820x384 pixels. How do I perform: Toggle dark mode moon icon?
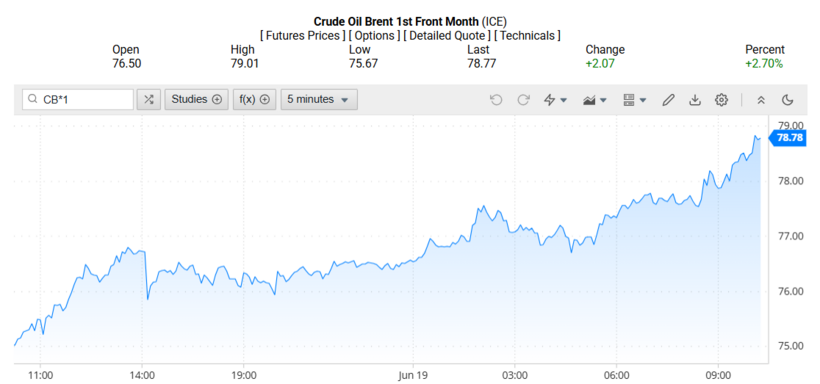tap(788, 99)
